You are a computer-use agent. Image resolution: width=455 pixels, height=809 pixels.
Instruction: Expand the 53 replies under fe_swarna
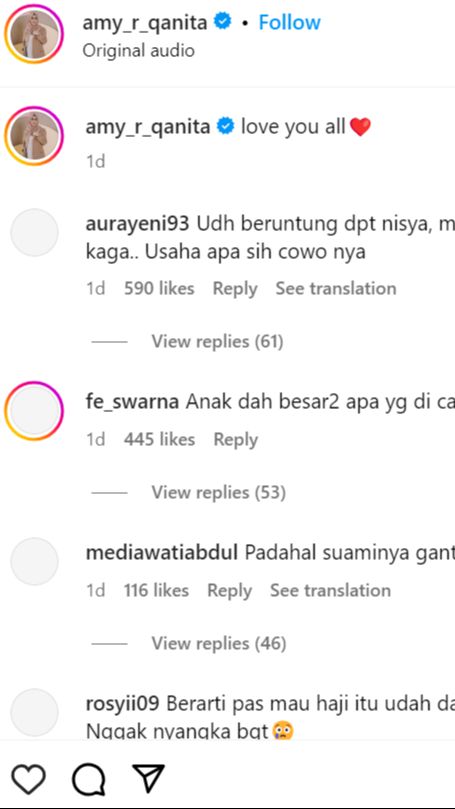click(x=218, y=493)
